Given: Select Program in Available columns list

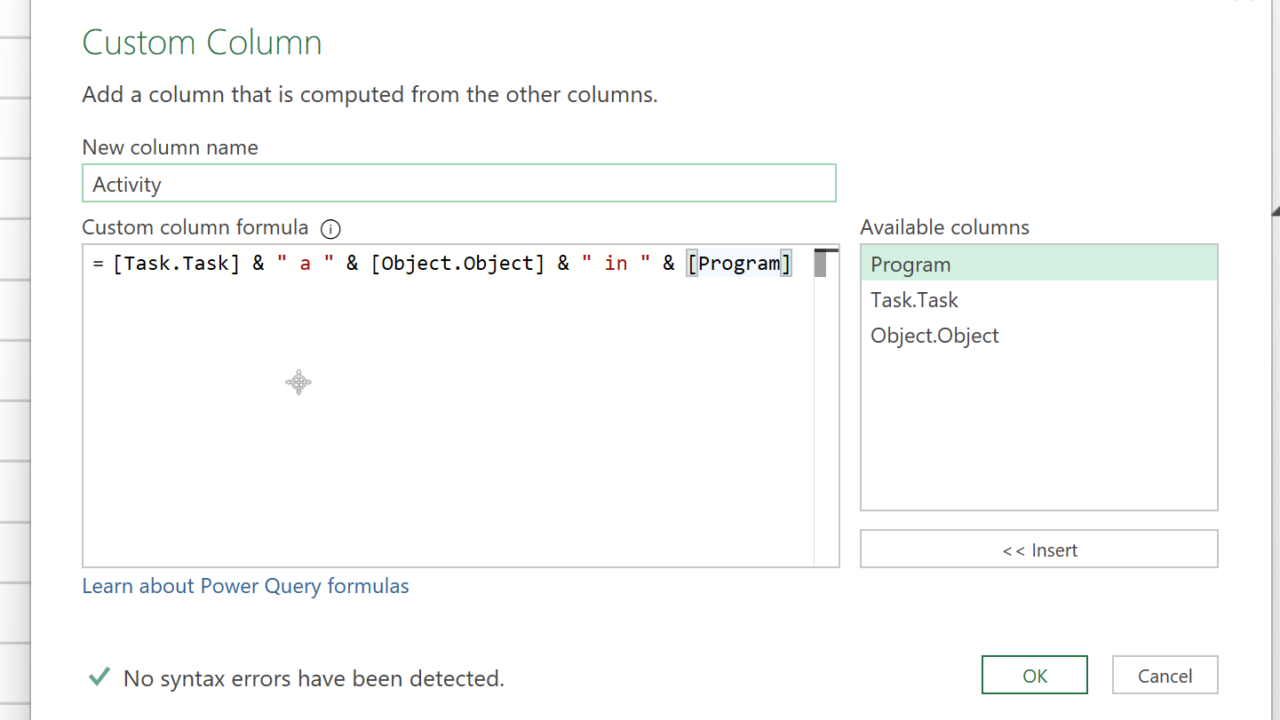Looking at the screenshot, I should coord(1038,265).
